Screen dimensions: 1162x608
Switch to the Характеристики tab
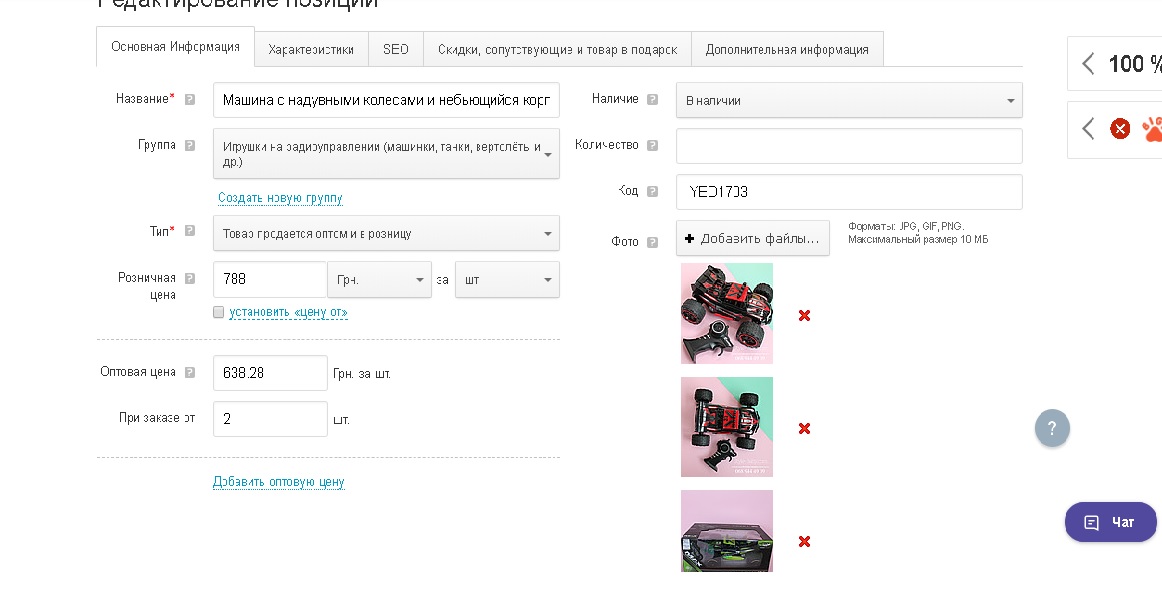pos(311,50)
